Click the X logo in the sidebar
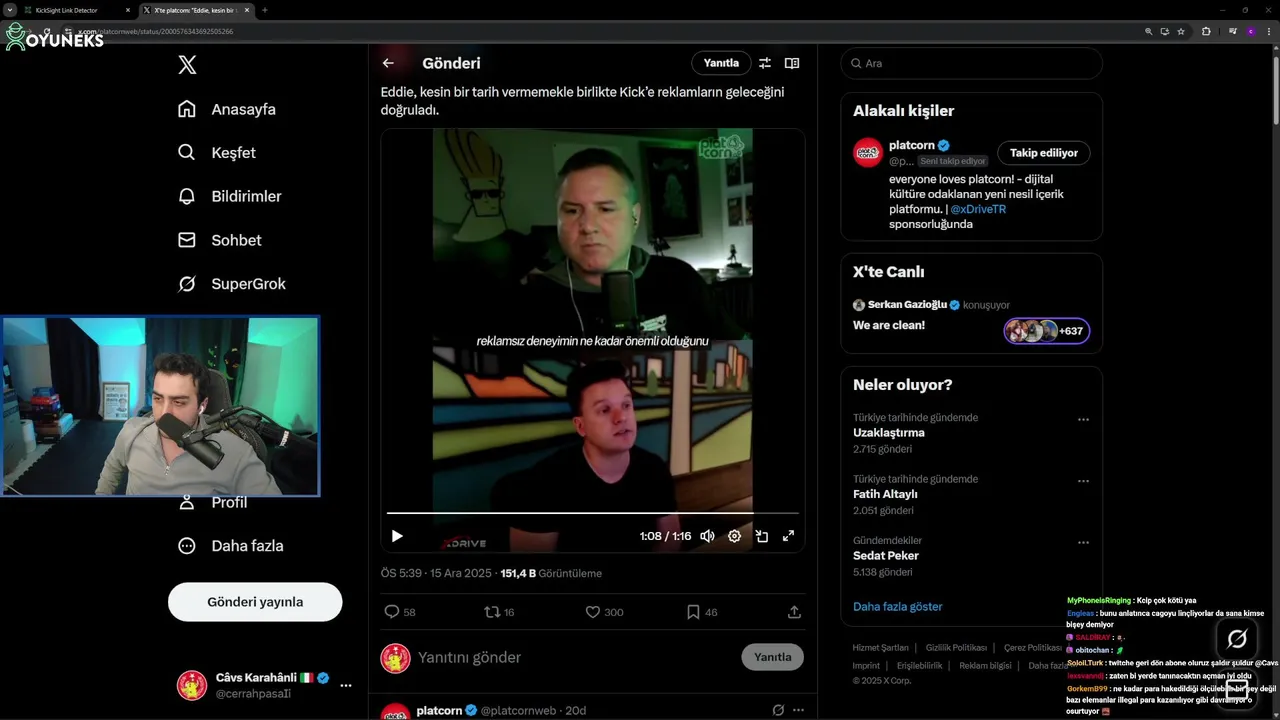This screenshot has height=720, width=1280. pyautogui.click(x=187, y=65)
